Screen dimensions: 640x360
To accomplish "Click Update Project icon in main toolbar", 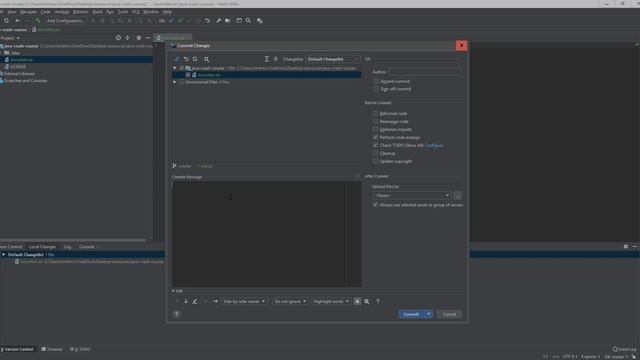I will click(171, 20).
